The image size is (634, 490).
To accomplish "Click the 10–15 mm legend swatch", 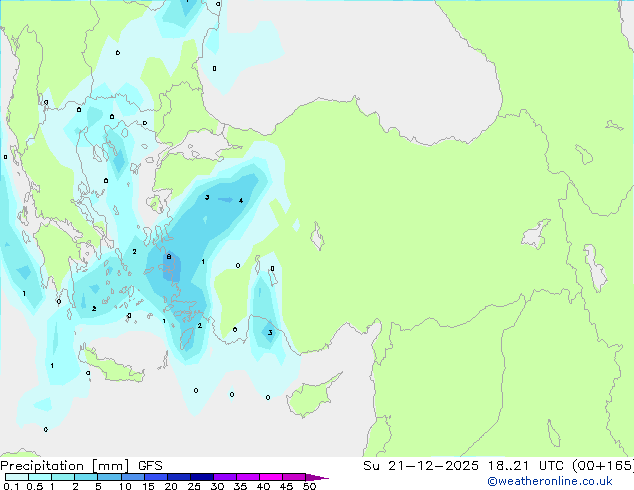I will click(x=133, y=477).
